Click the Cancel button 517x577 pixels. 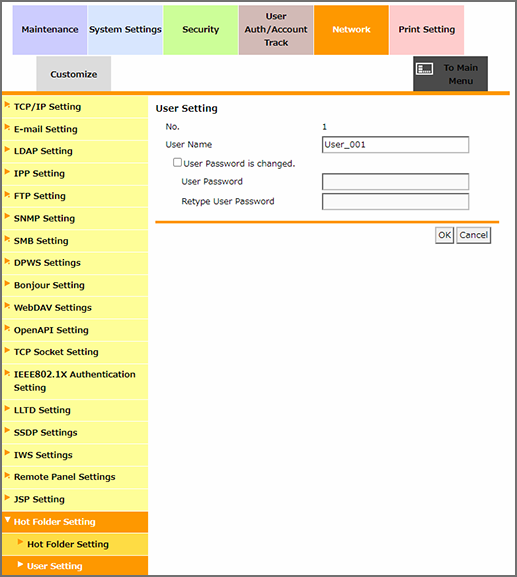click(x=474, y=235)
